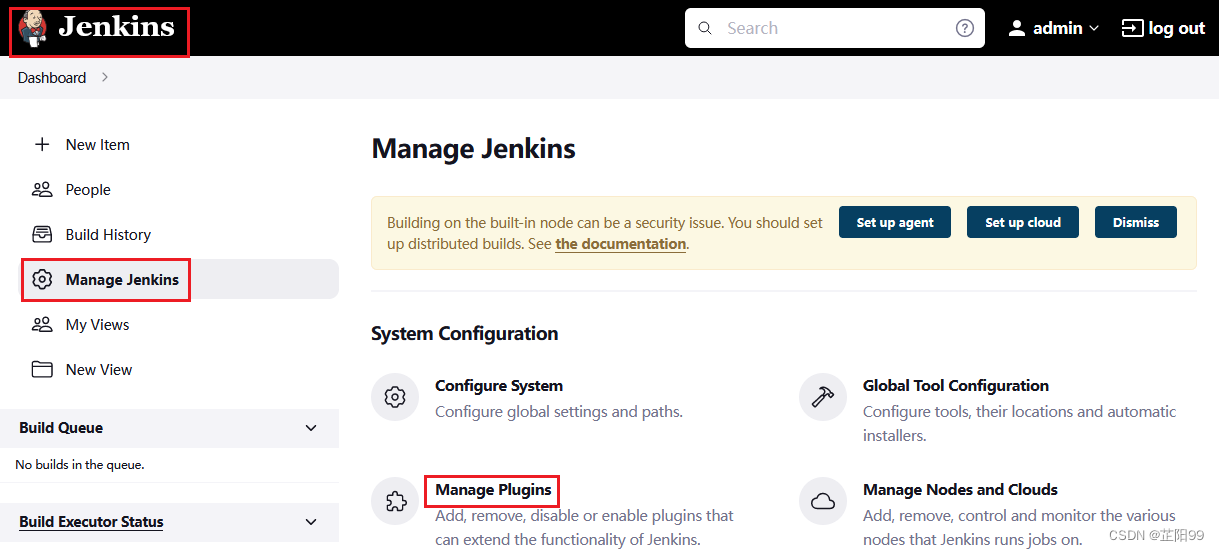The width and height of the screenshot is (1219, 551).
Task: Focus the Search input field
Action: tap(835, 28)
